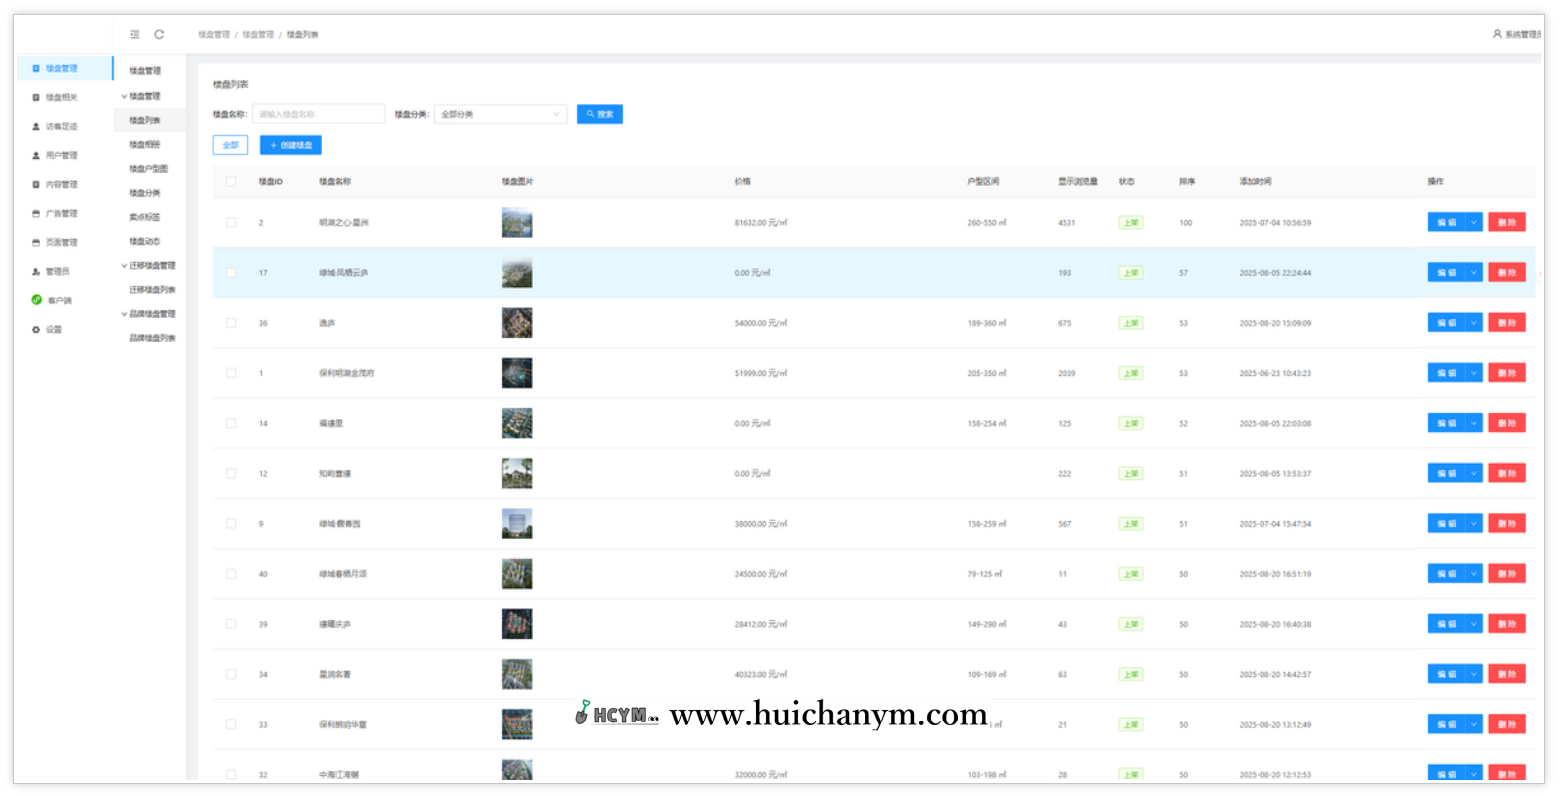The height and width of the screenshot is (796, 1566).
Task: Check the checkbox for row 明湖之心·星洲
Action: 231,223
